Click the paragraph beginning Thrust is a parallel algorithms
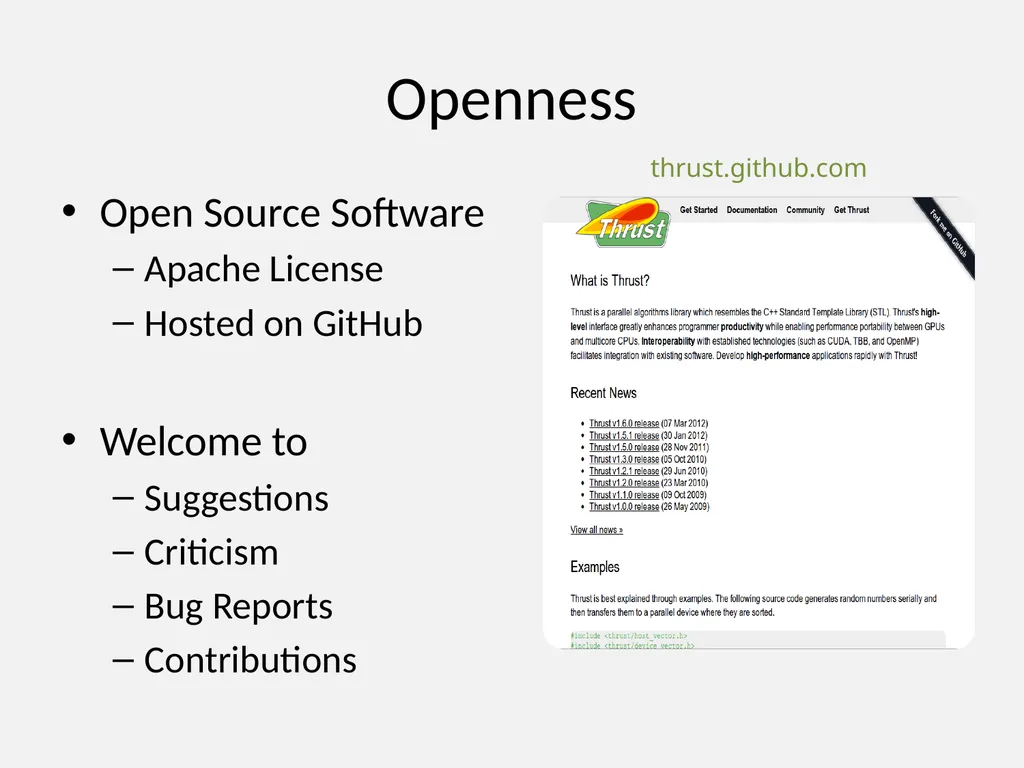This screenshot has width=1024, height=768. click(x=757, y=334)
